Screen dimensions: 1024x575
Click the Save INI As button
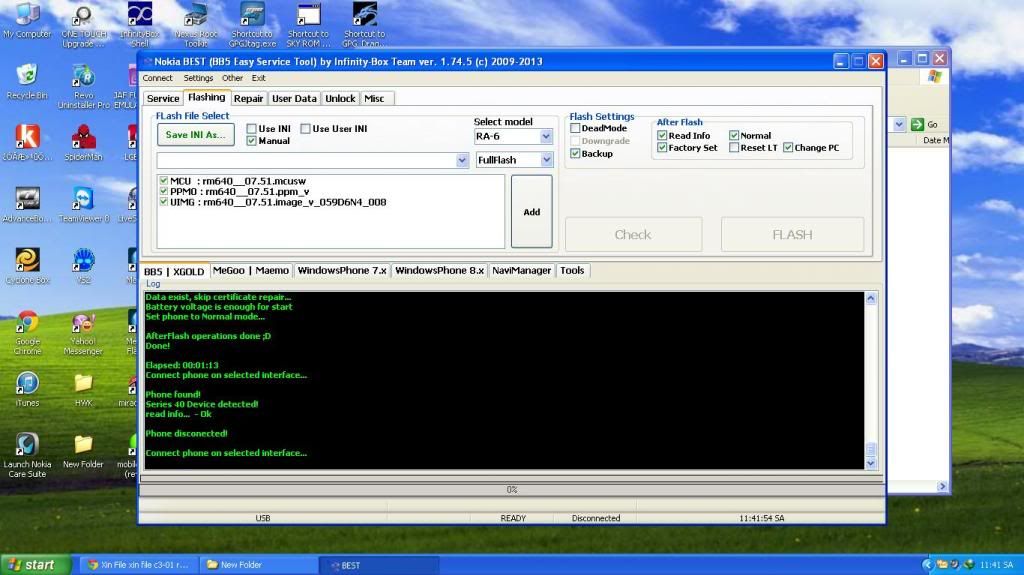tap(195, 135)
